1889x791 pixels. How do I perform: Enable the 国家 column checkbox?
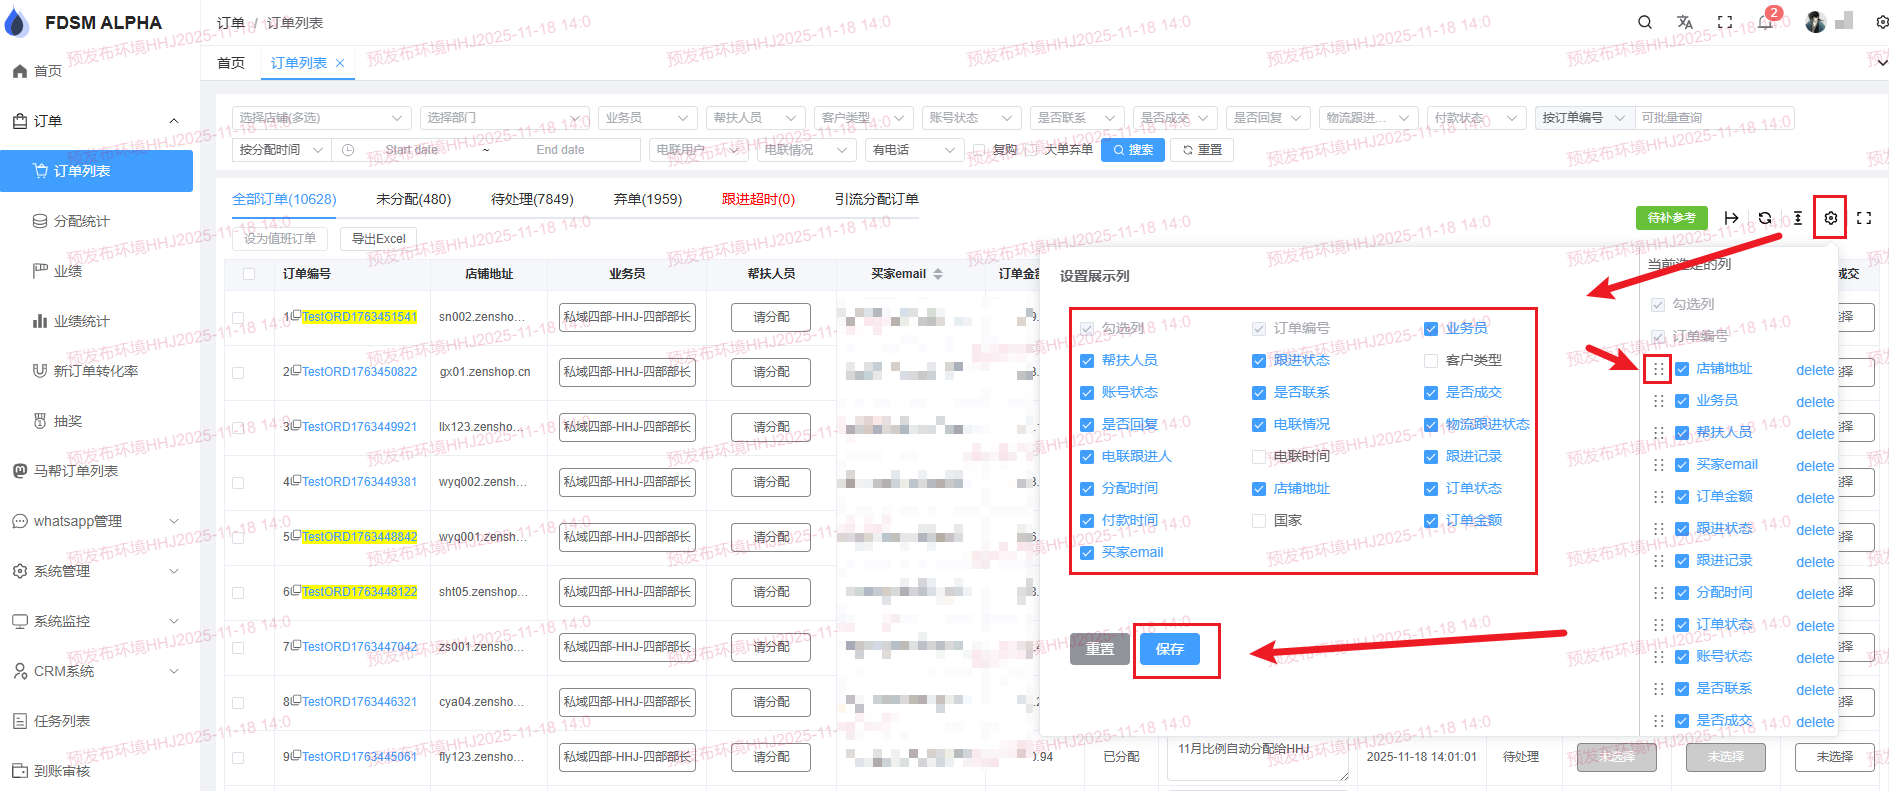click(x=1259, y=521)
